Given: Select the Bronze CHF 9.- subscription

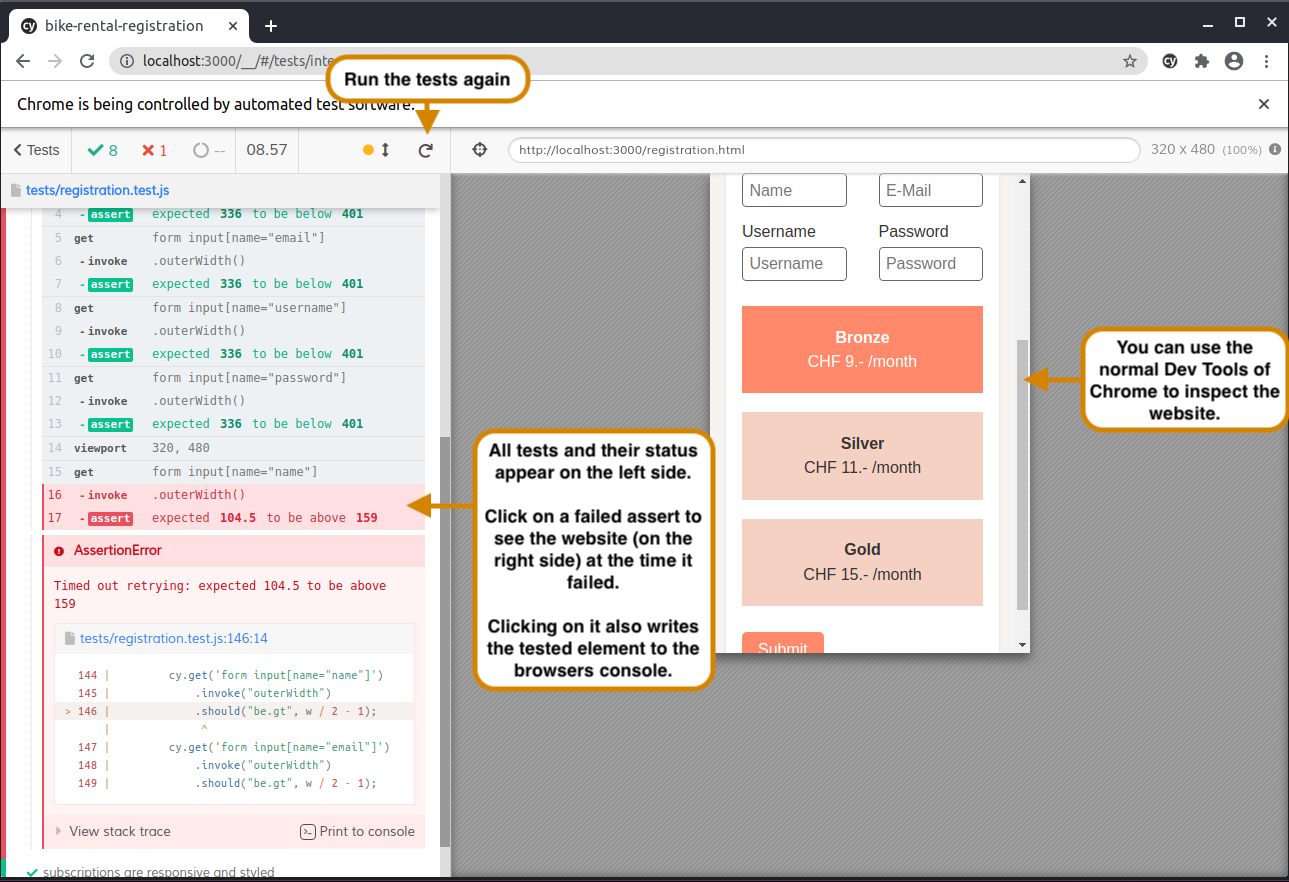Looking at the screenshot, I should coord(862,349).
